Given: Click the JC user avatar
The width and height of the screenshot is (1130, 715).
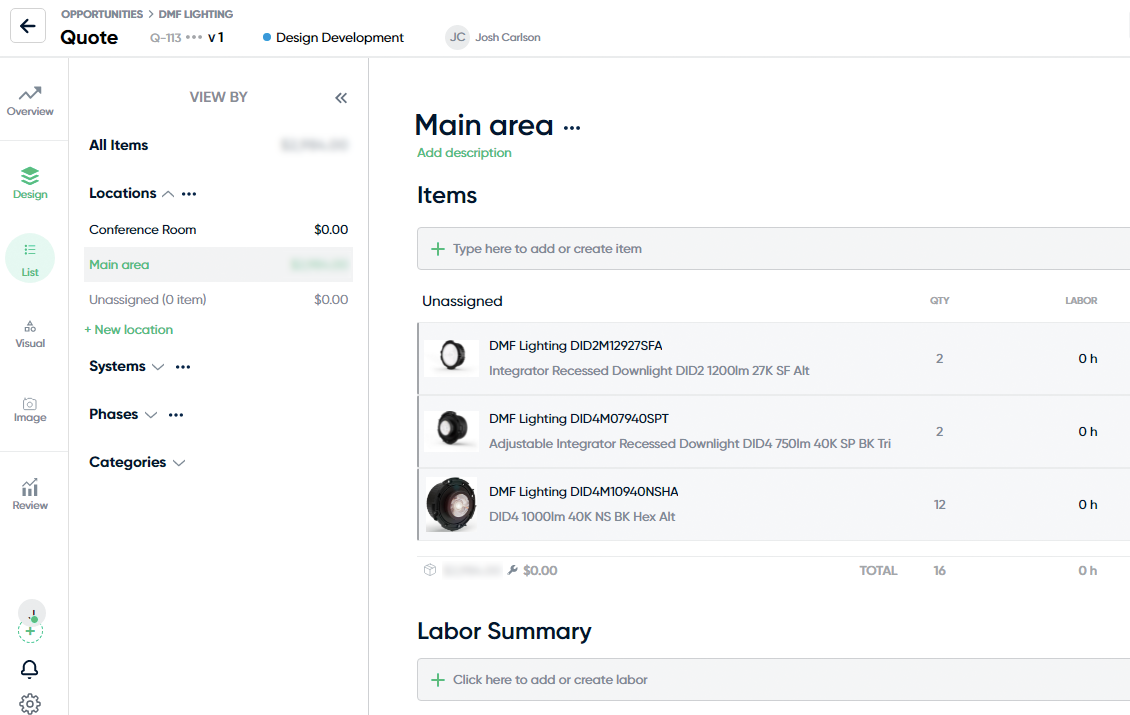Looking at the screenshot, I should coord(458,37).
